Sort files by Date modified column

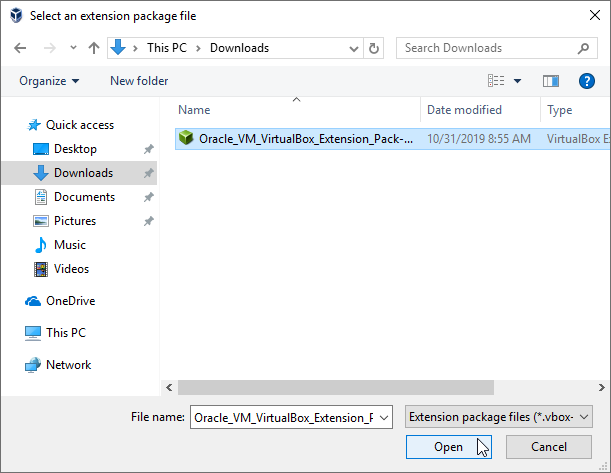click(x=464, y=110)
